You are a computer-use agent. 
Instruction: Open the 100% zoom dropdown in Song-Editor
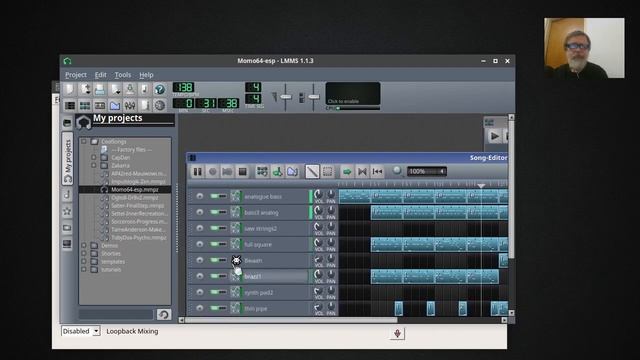point(427,171)
